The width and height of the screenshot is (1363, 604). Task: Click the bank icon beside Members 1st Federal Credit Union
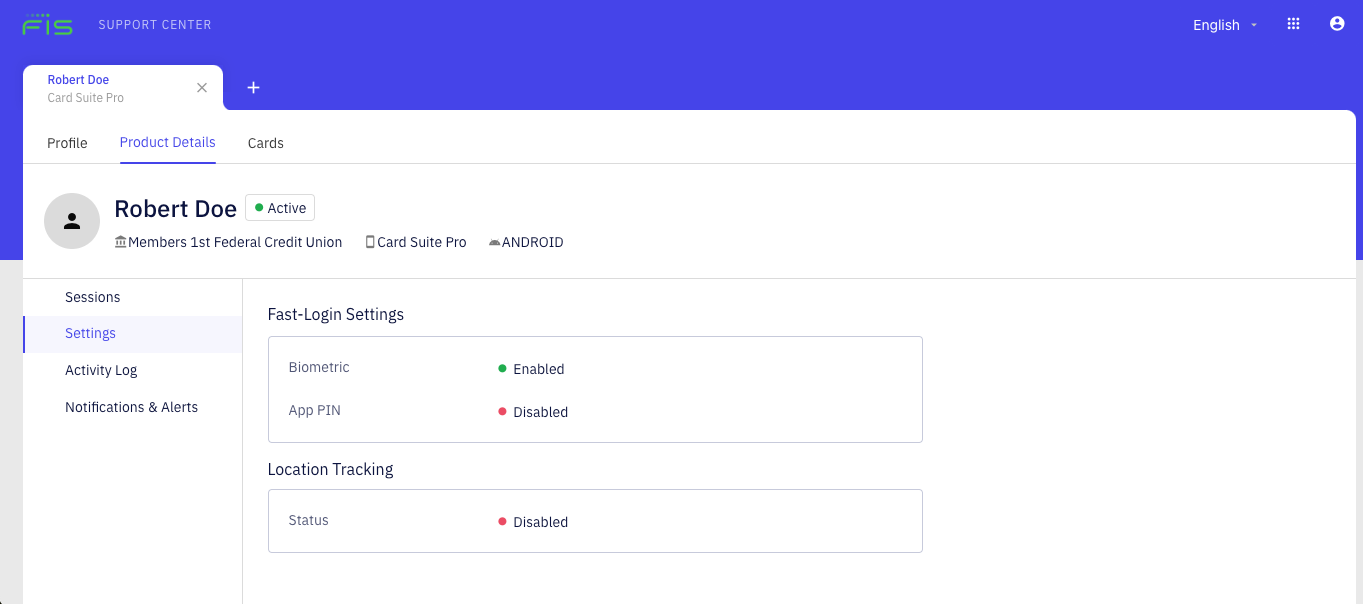[121, 241]
